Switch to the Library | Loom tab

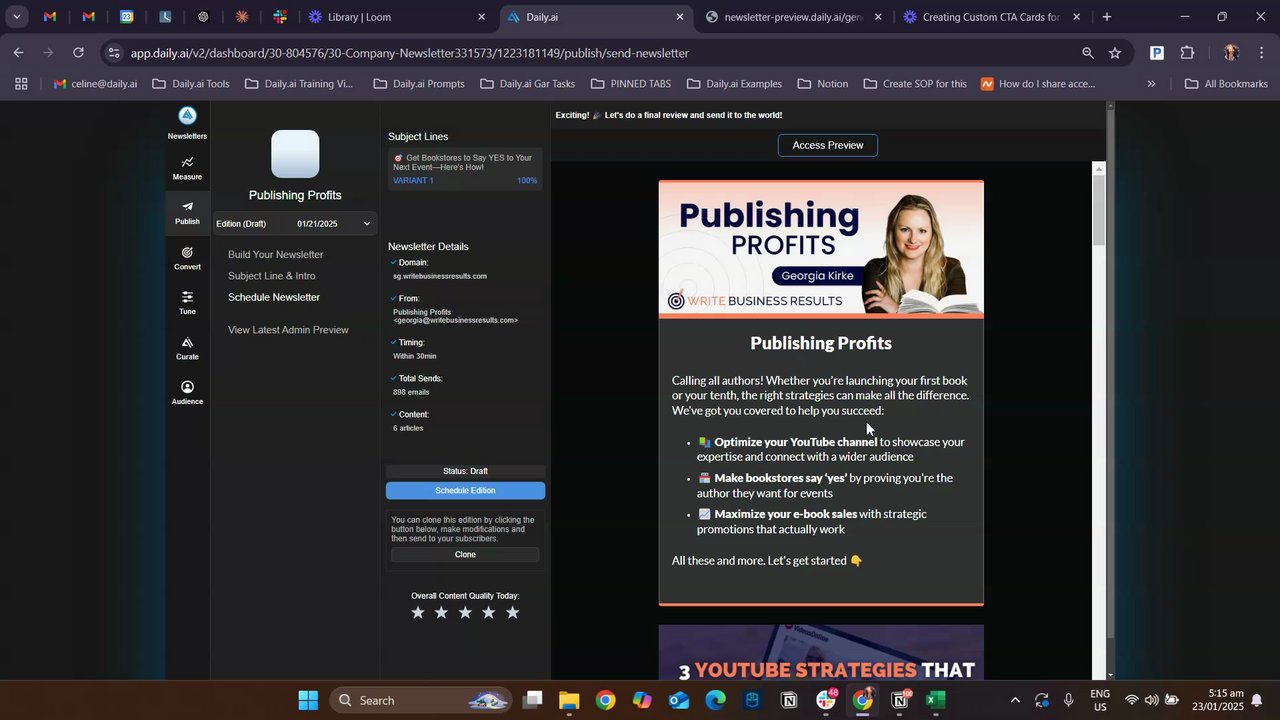[397, 17]
